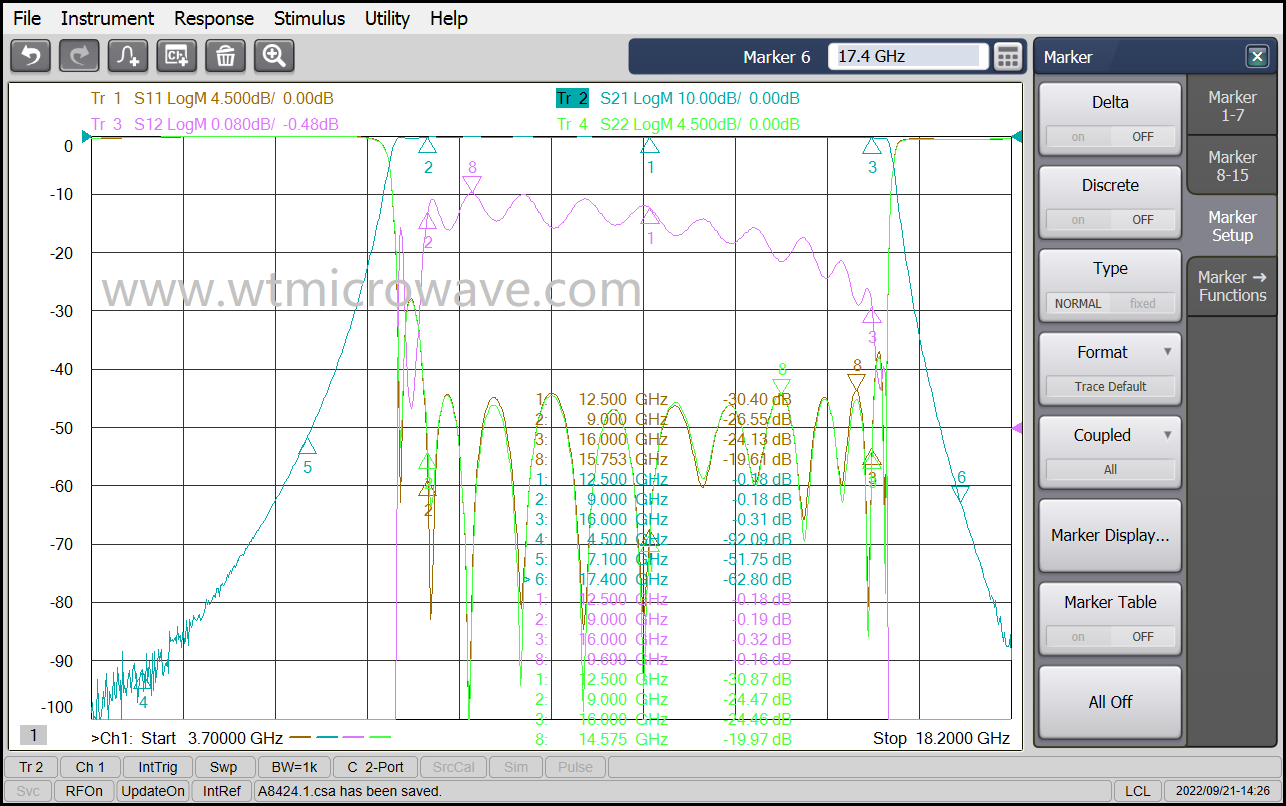Open Marker Display settings
The image size is (1286, 806).
tap(1109, 535)
